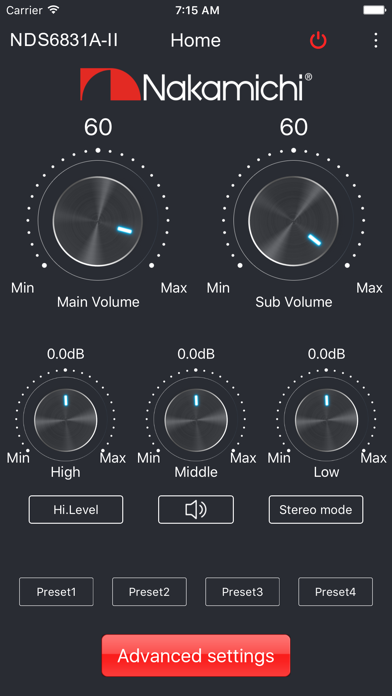Choose Preset3
Screen dimensions: 392x696
[242, 592]
